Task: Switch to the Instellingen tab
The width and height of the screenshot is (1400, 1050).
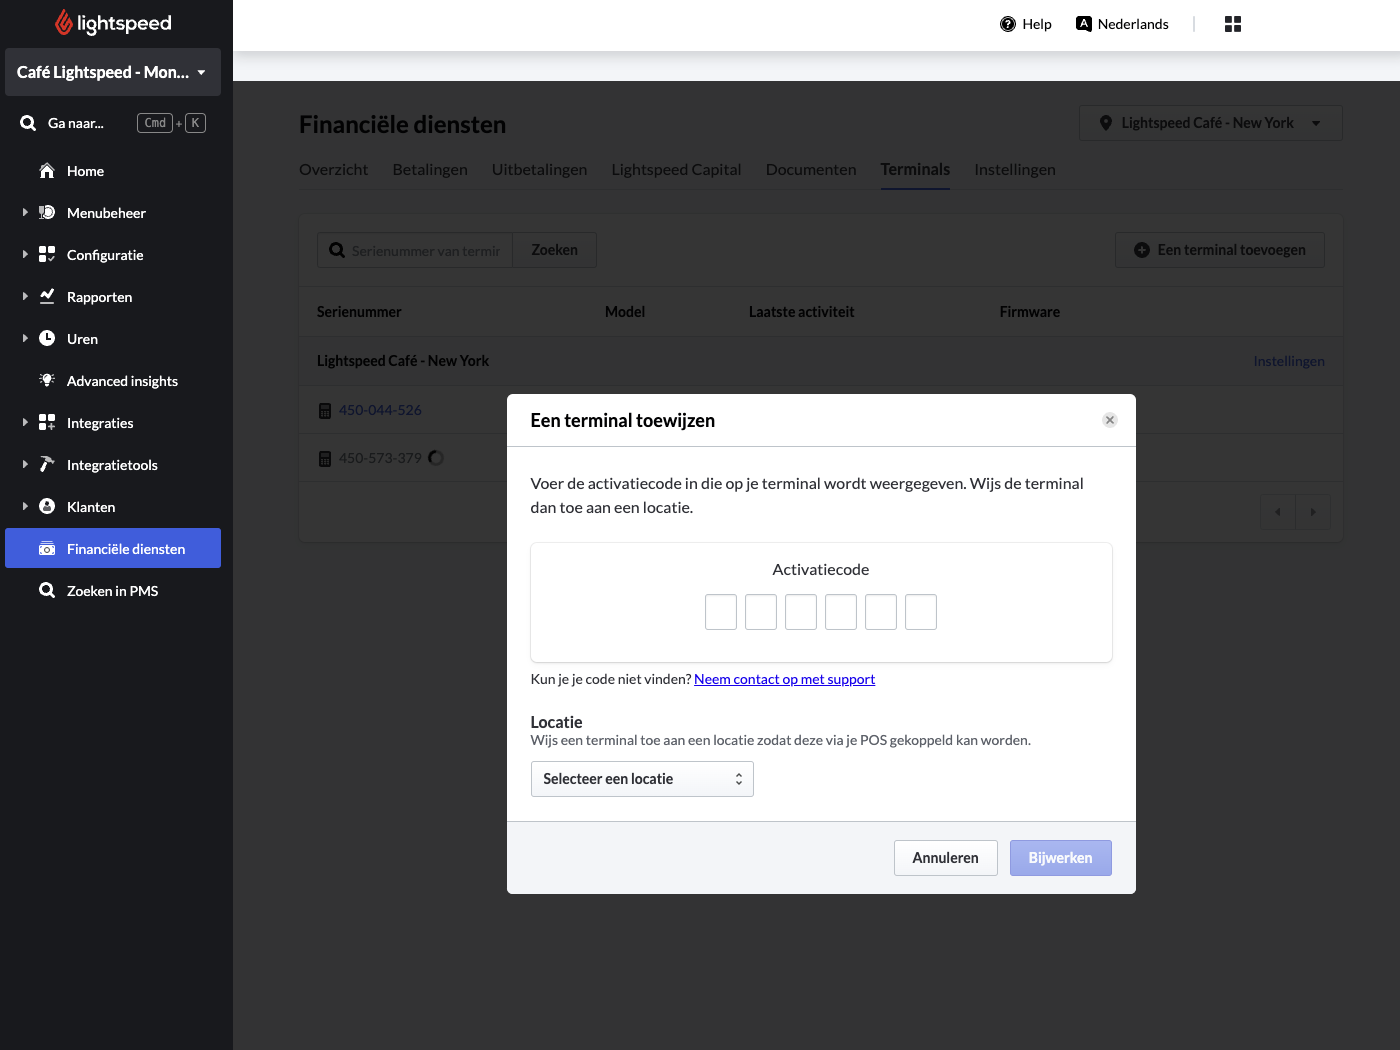Action: click(x=1015, y=170)
